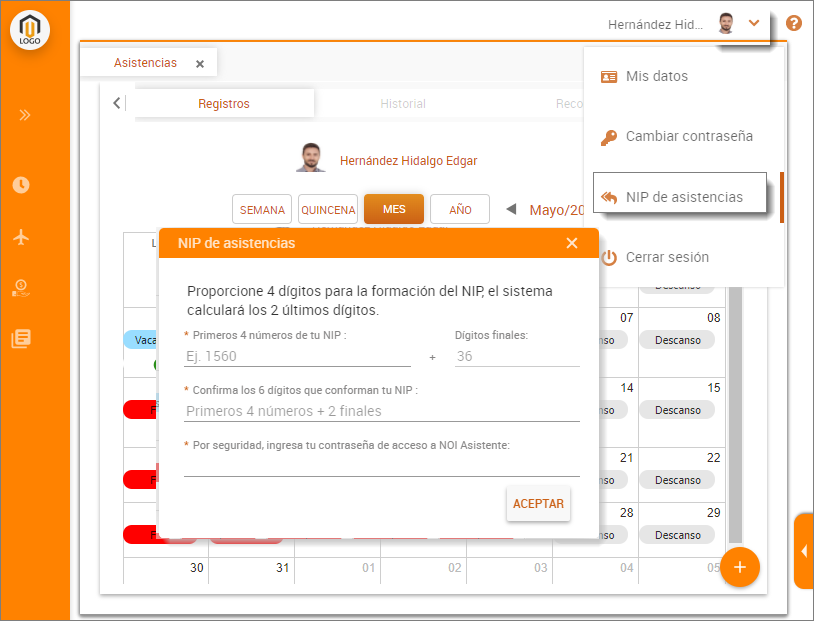Close the NIP de asistencias dialog
Image resolution: width=814 pixels, height=621 pixels.
click(572, 243)
